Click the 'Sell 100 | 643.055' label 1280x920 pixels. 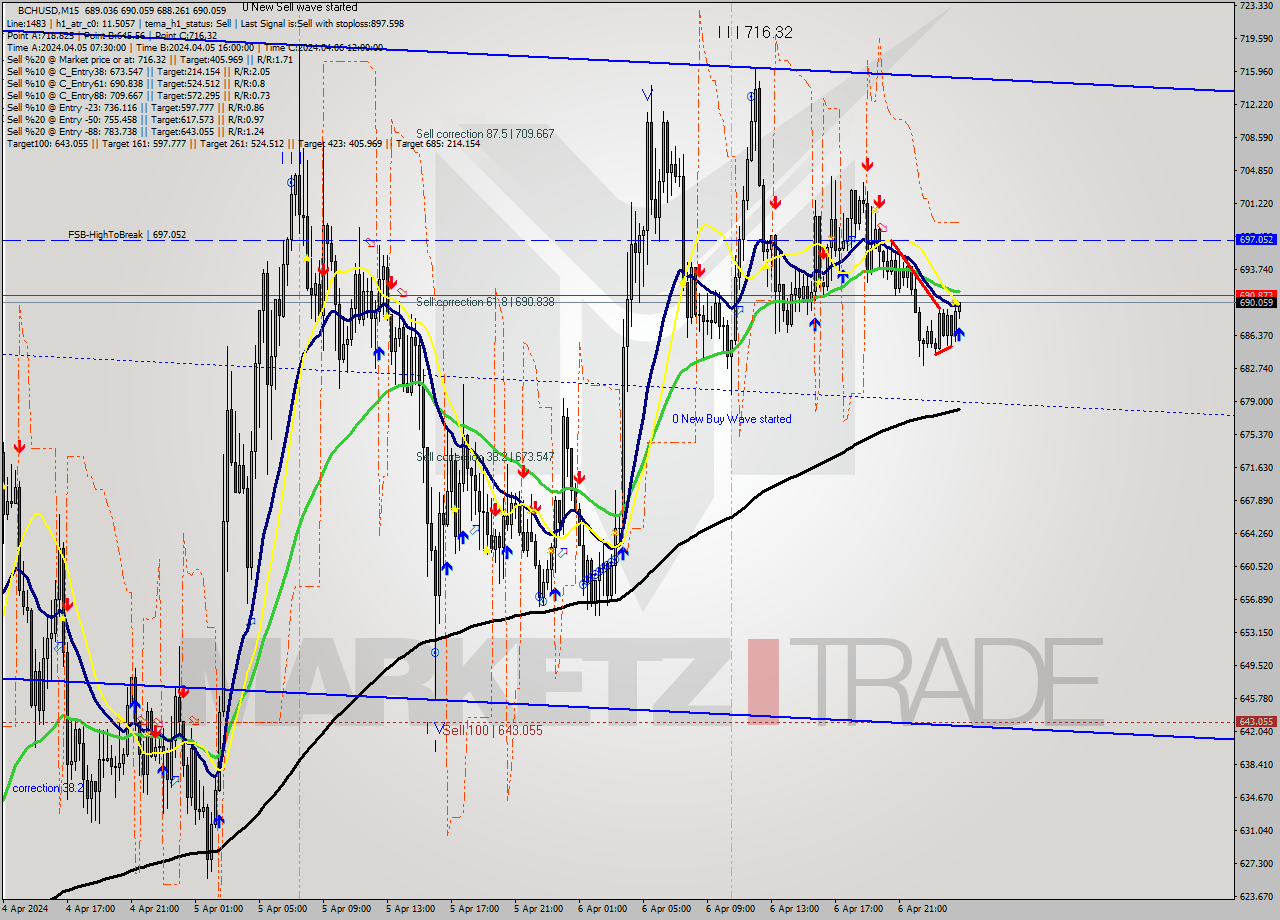click(x=493, y=730)
